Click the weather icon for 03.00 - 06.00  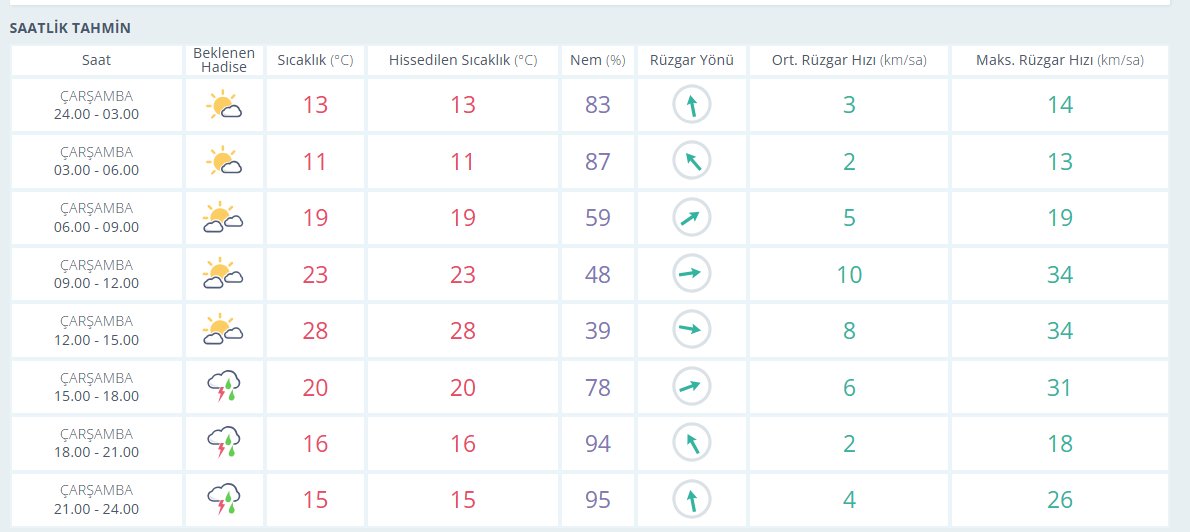point(224,162)
